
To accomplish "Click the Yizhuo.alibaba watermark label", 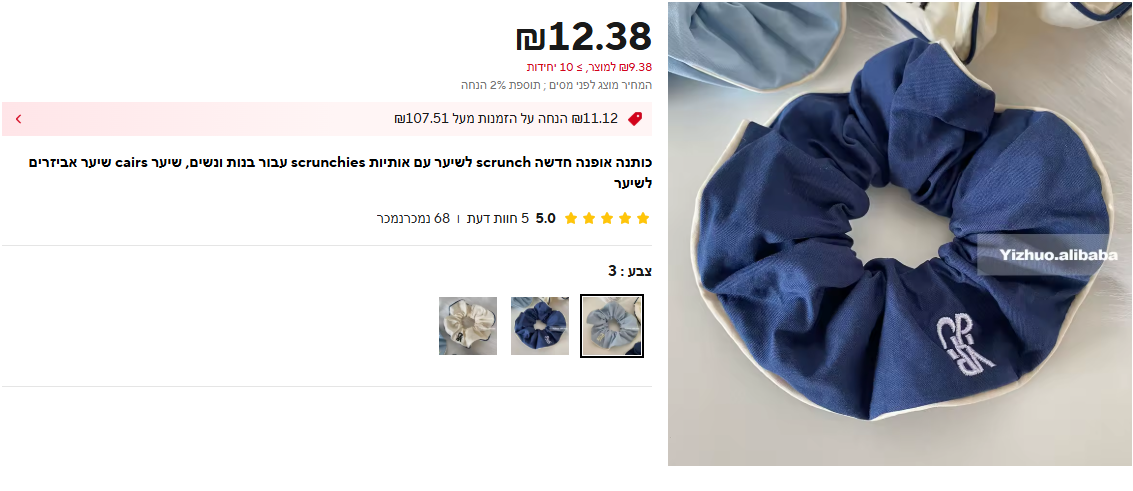I will pyautogui.click(x=1059, y=255).
